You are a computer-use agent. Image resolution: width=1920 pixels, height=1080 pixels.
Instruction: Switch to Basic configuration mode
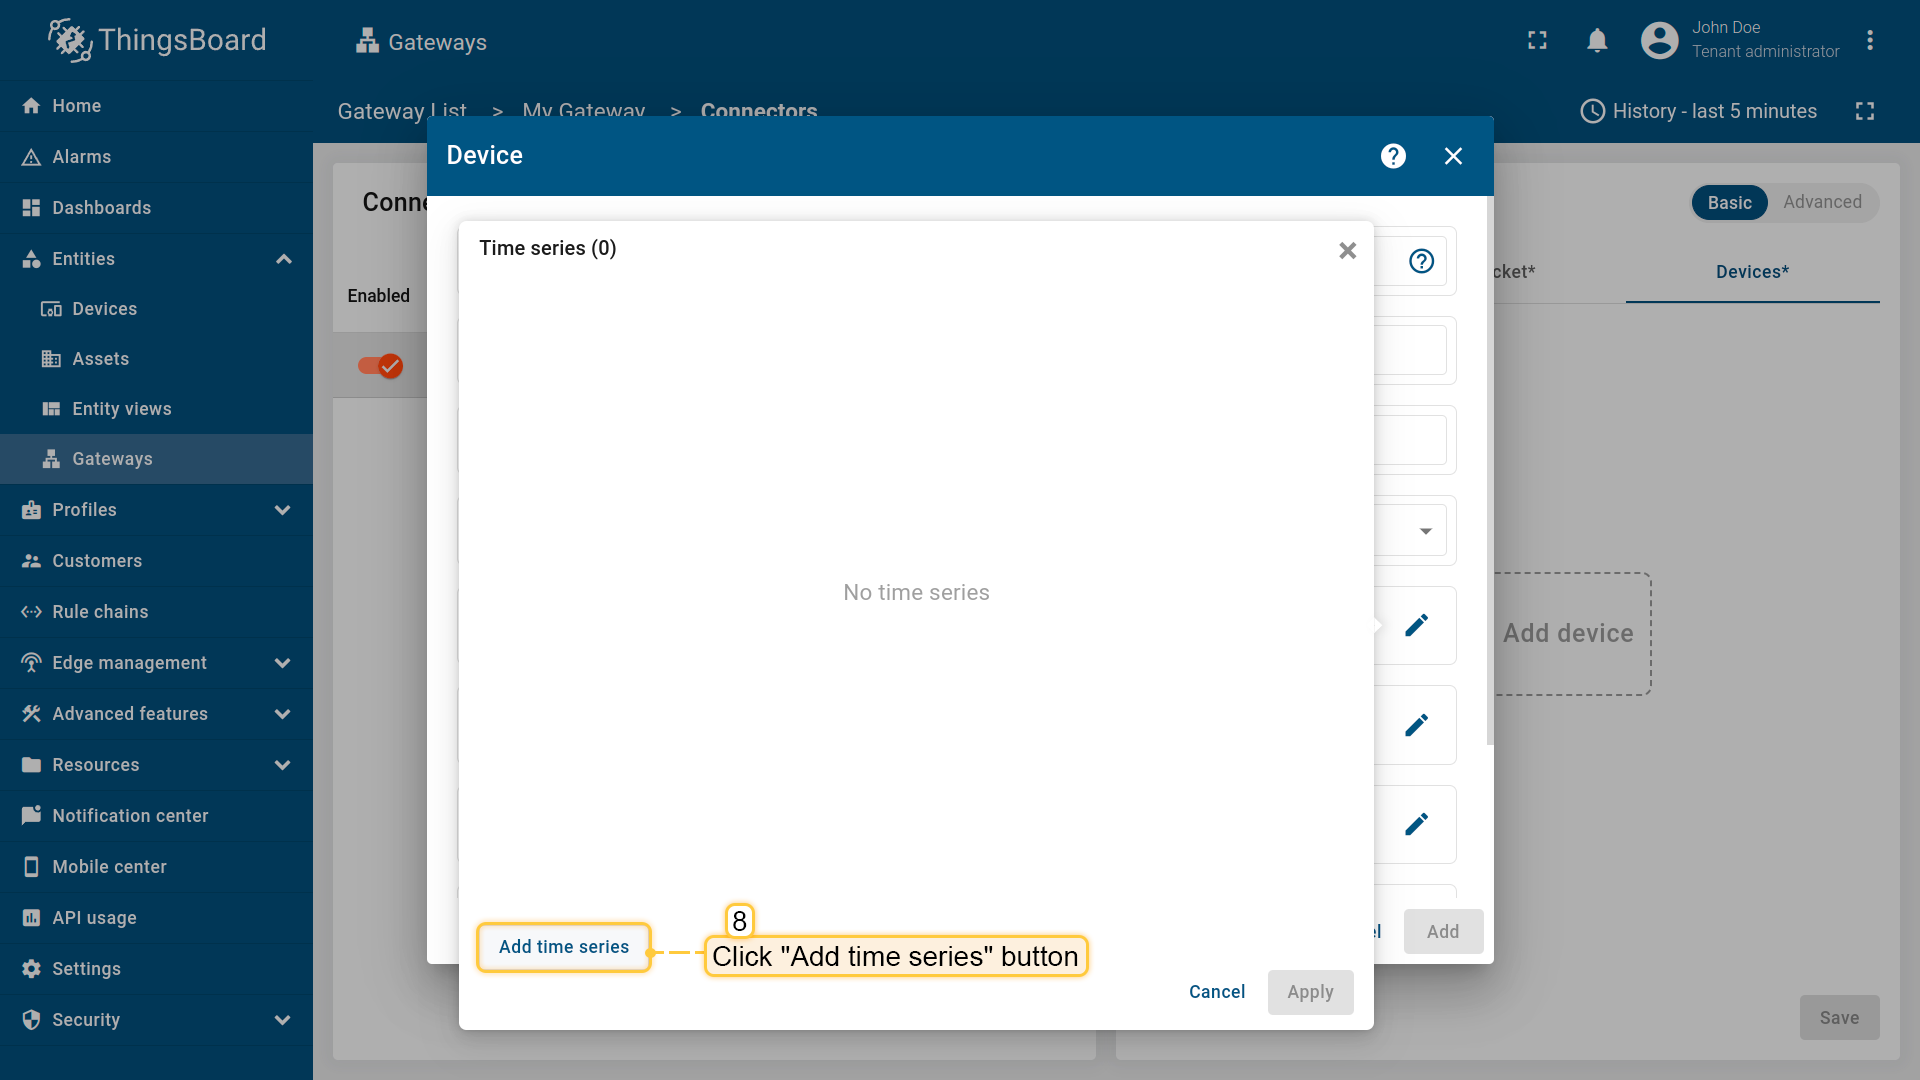(1729, 203)
